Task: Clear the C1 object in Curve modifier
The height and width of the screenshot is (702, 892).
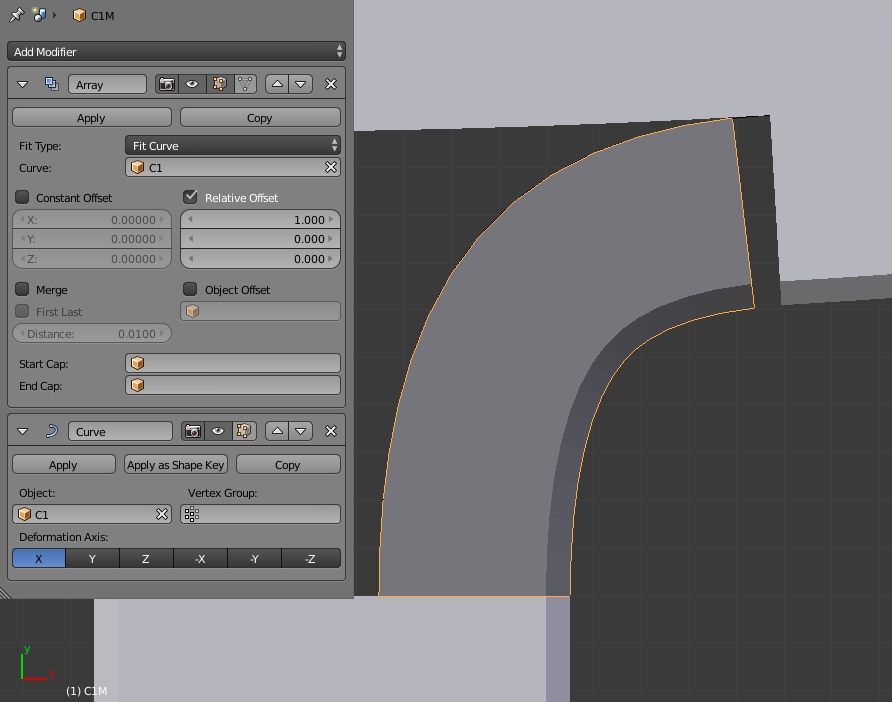Action: click(162, 514)
